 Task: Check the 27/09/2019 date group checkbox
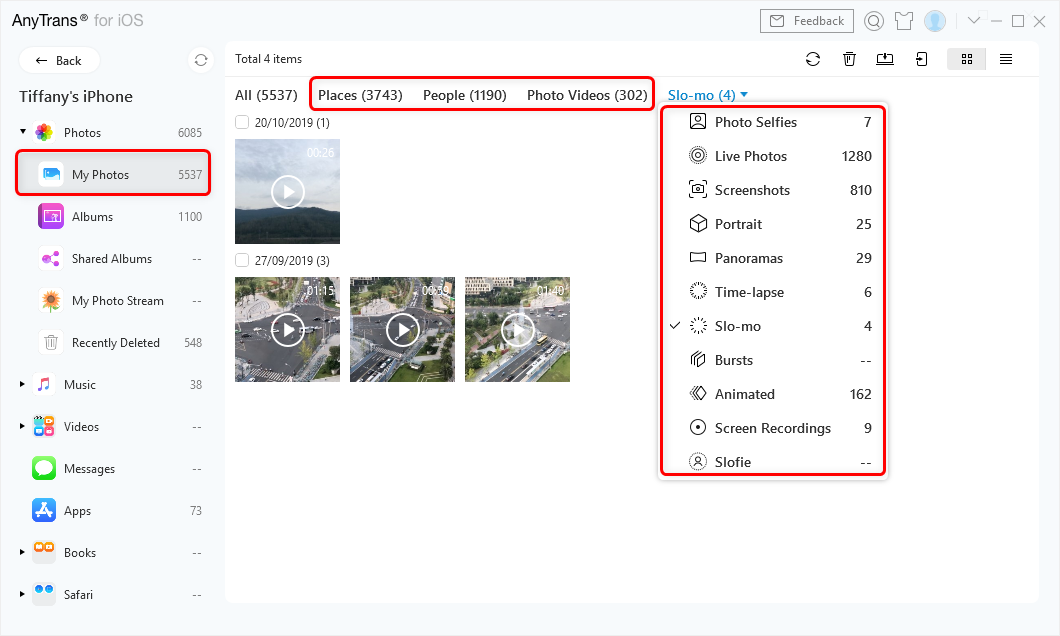(x=242, y=260)
